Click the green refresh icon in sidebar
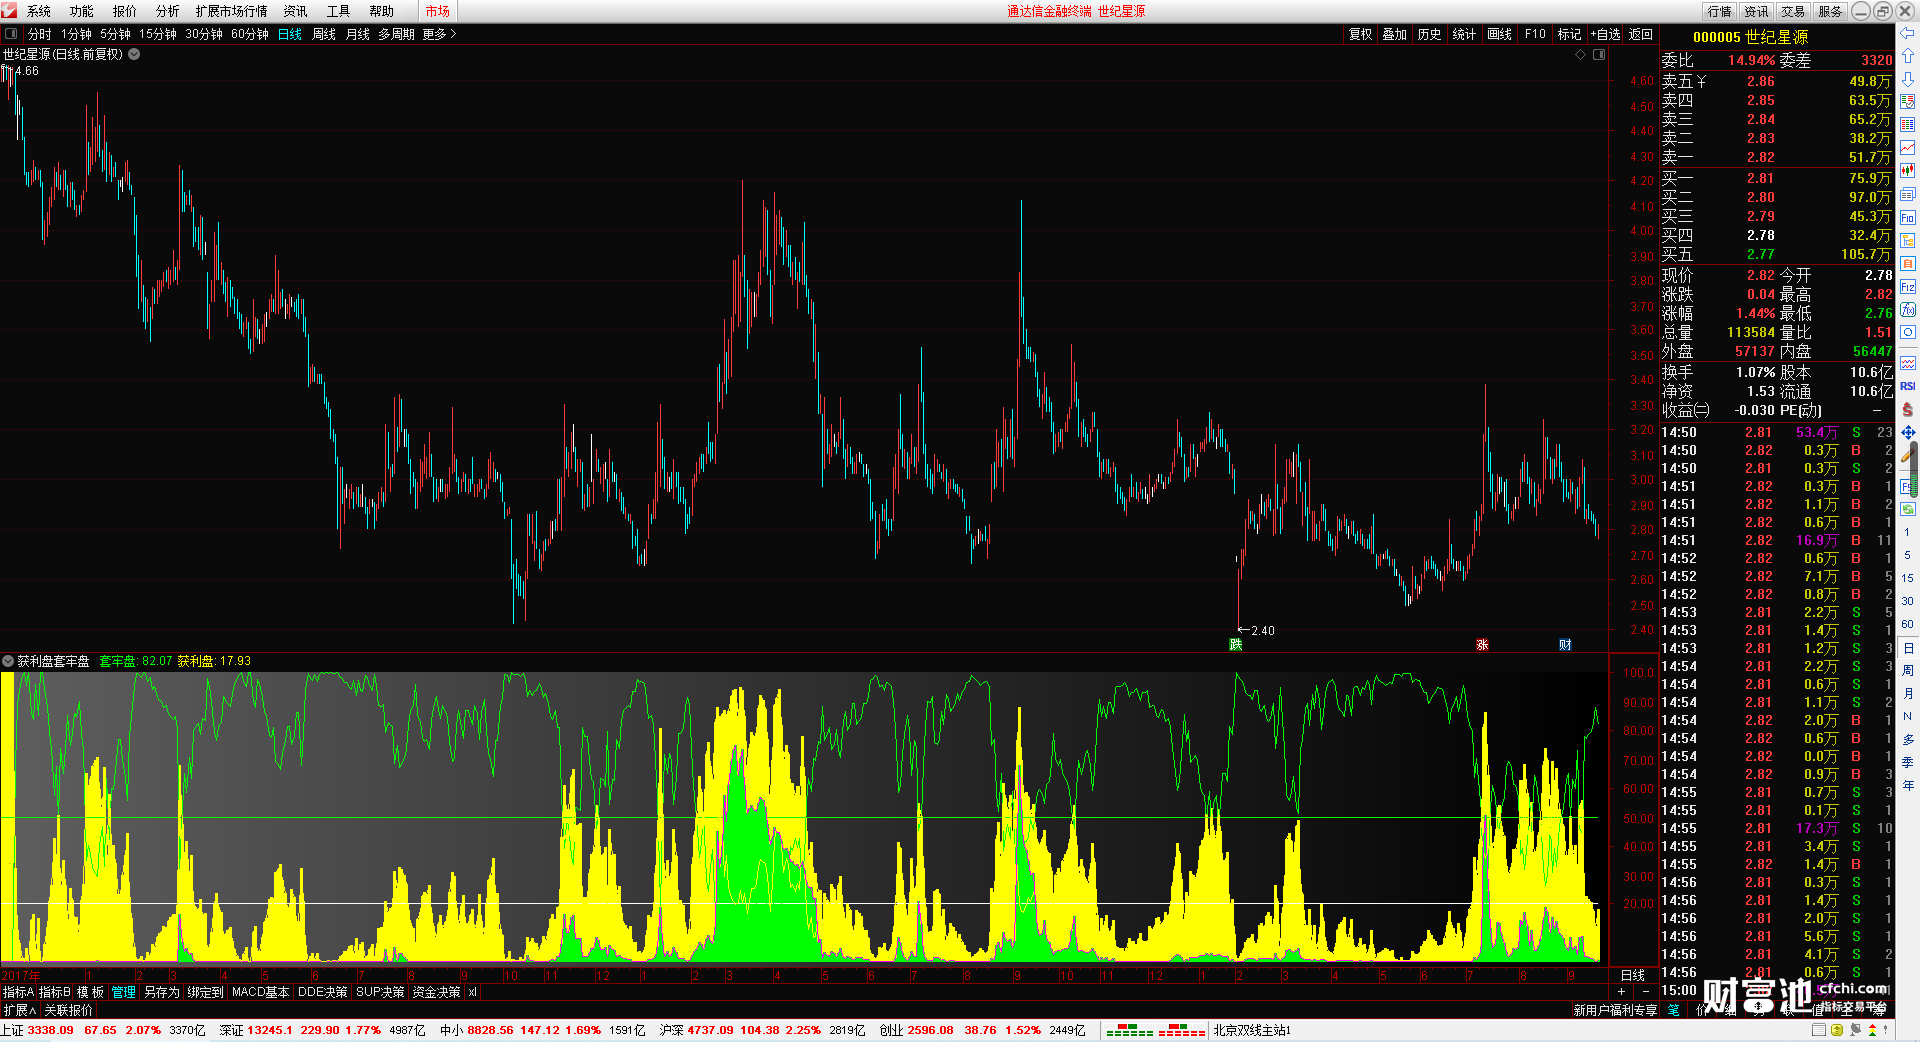Image resolution: width=1920 pixels, height=1042 pixels. 1908,510
